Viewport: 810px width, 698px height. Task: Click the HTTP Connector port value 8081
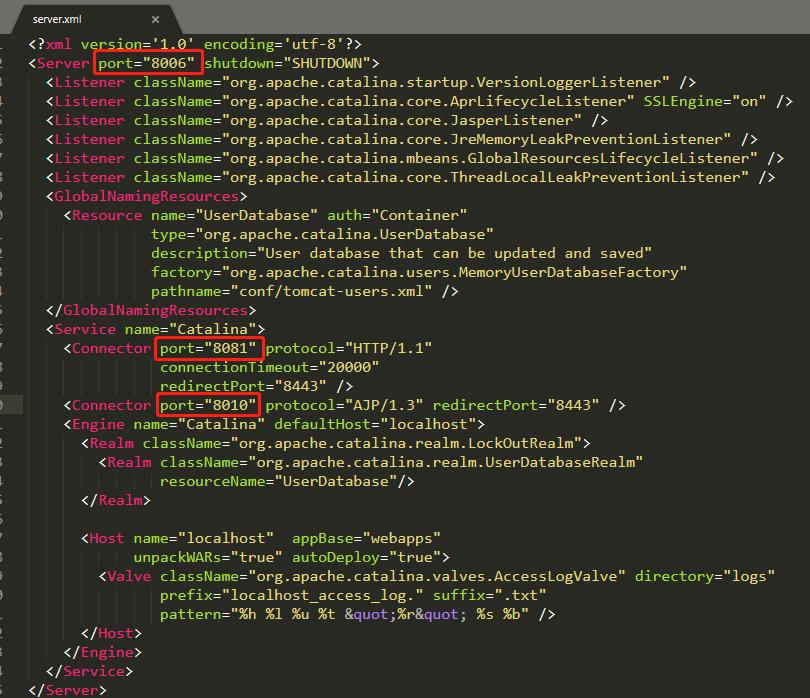pos(229,348)
